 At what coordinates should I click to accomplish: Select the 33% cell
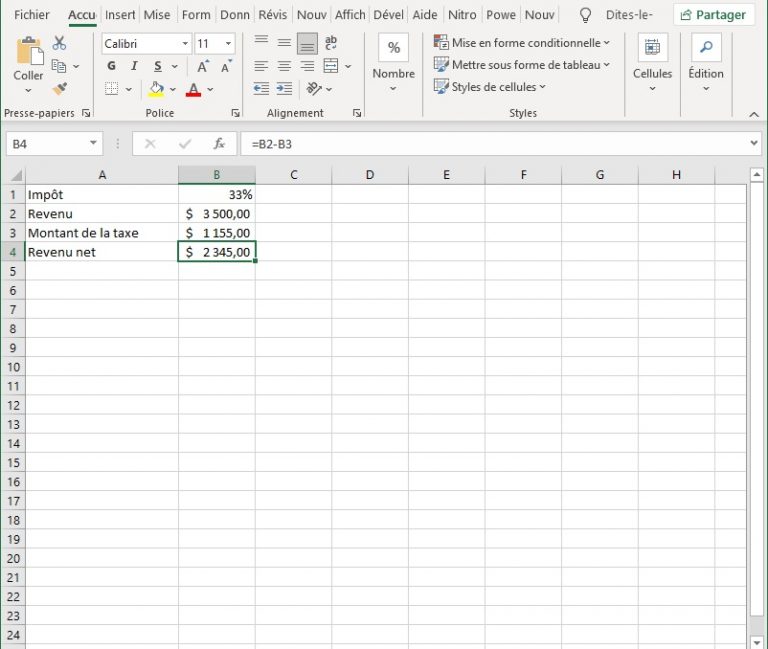[216, 195]
